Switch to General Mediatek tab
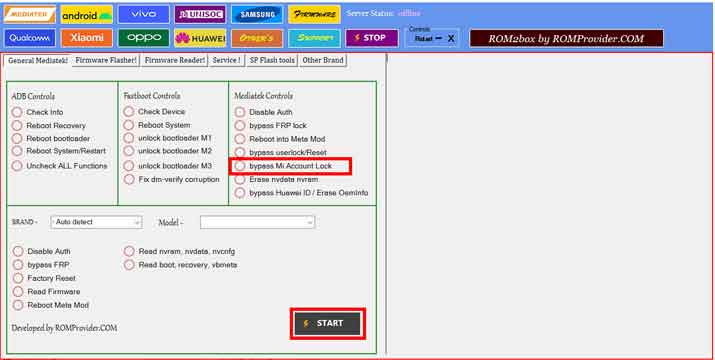The image size is (715, 360). point(38,60)
